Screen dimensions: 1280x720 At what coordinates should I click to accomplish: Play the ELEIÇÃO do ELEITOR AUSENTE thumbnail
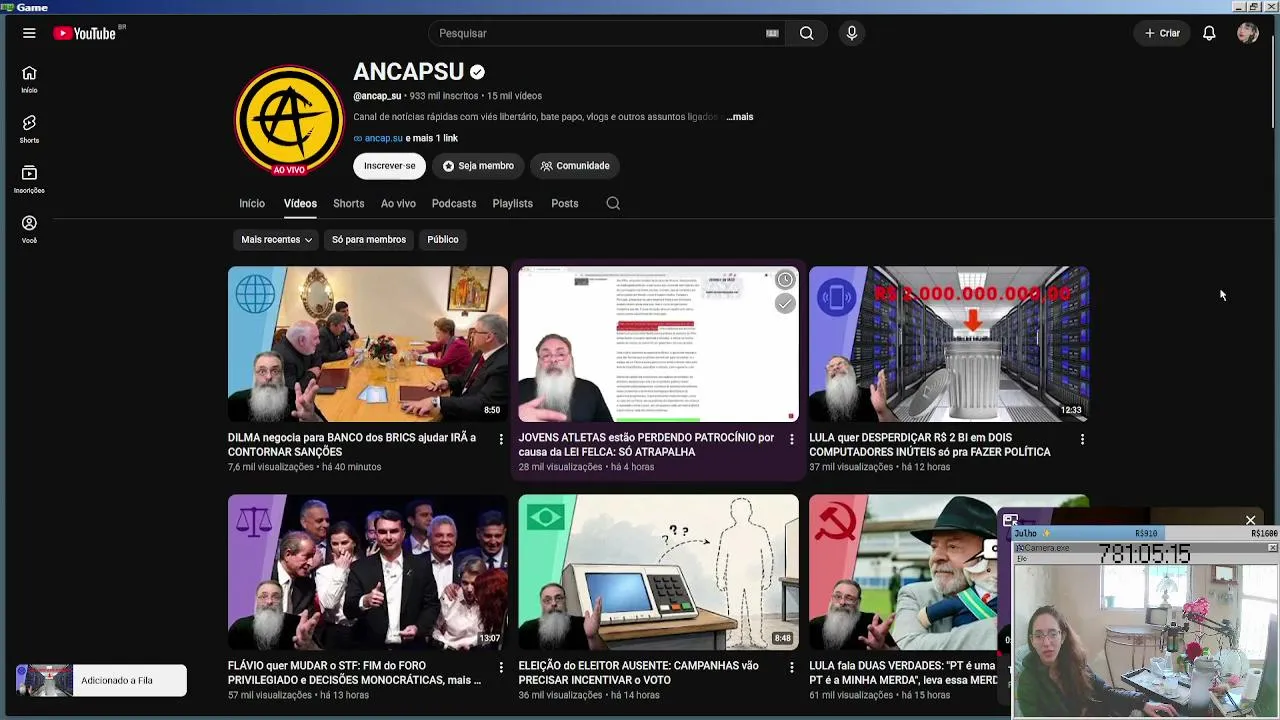pos(658,572)
